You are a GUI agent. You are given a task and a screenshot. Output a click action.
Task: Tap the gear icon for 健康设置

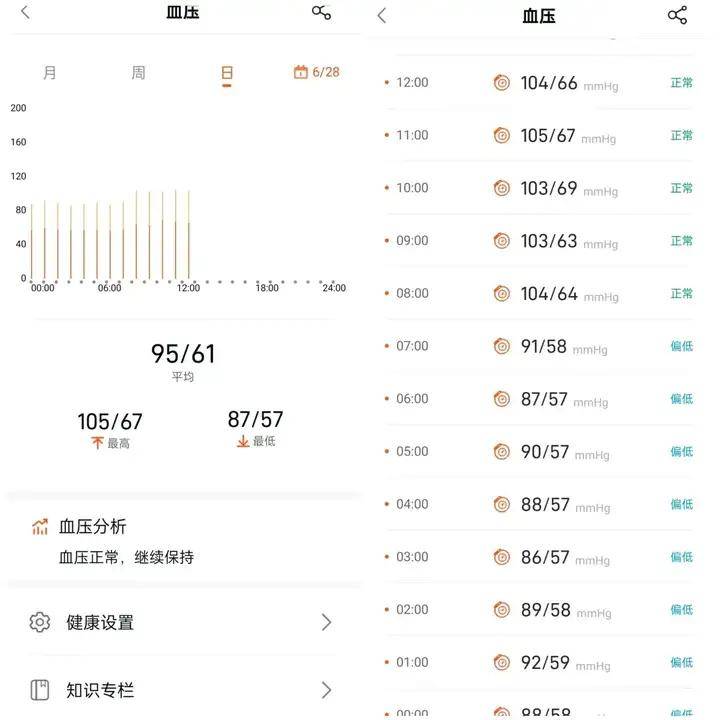pyautogui.click(x=39, y=622)
